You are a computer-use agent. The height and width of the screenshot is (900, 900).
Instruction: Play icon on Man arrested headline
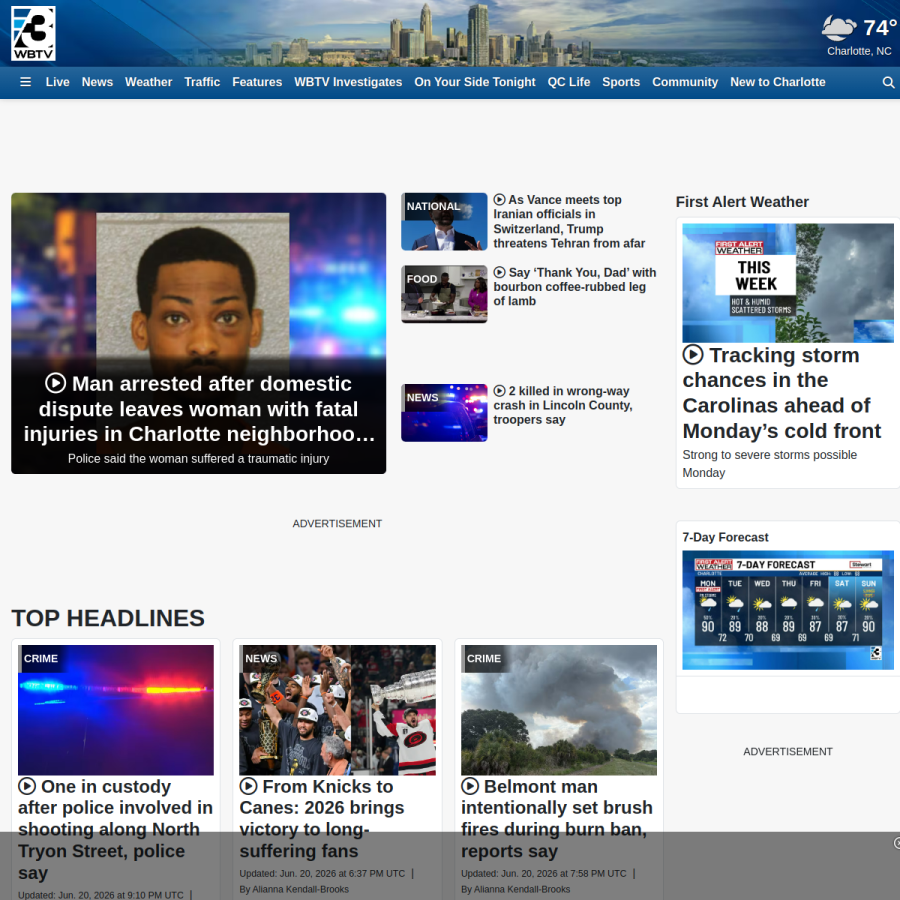(x=56, y=383)
